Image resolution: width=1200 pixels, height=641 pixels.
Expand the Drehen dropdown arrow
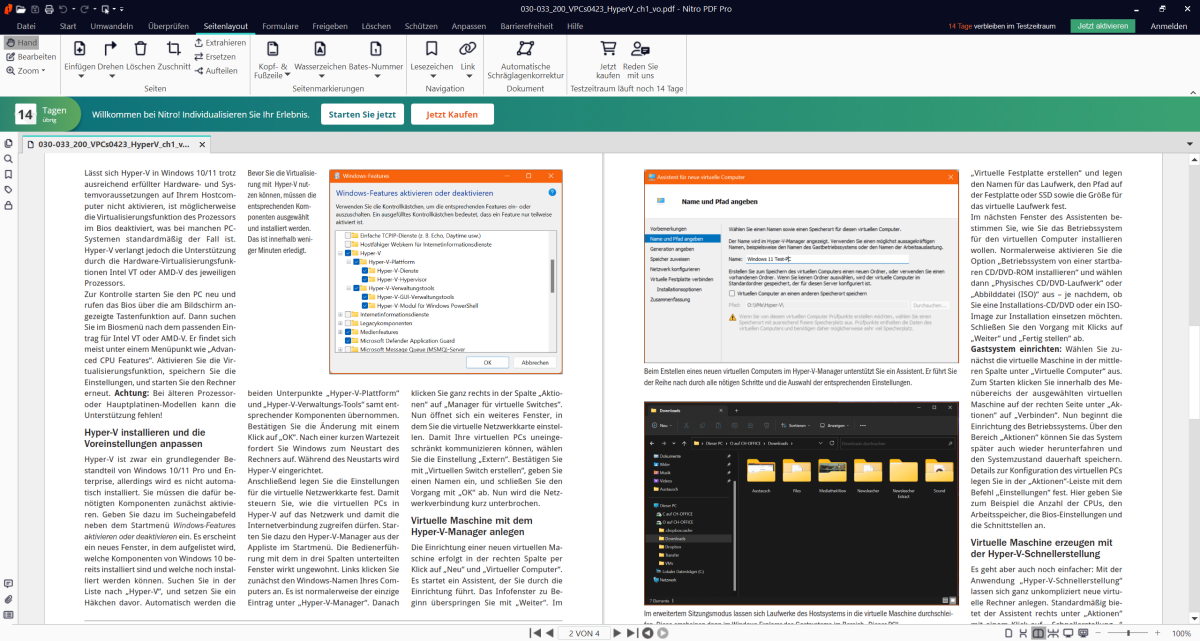click(111, 76)
